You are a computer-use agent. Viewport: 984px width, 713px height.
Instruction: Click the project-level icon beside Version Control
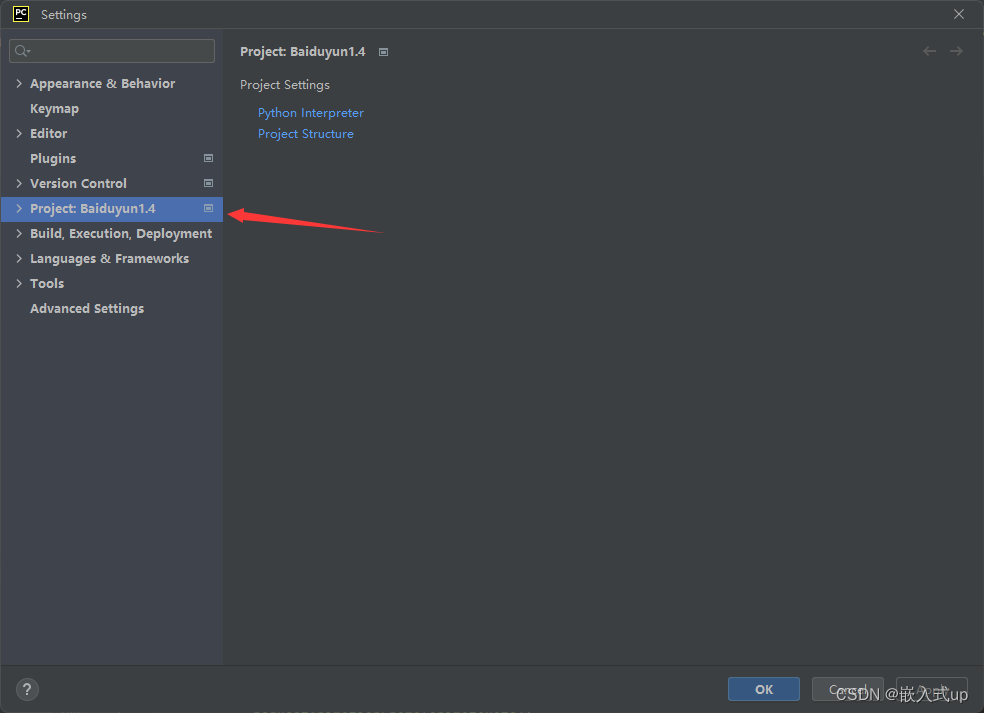pos(208,183)
